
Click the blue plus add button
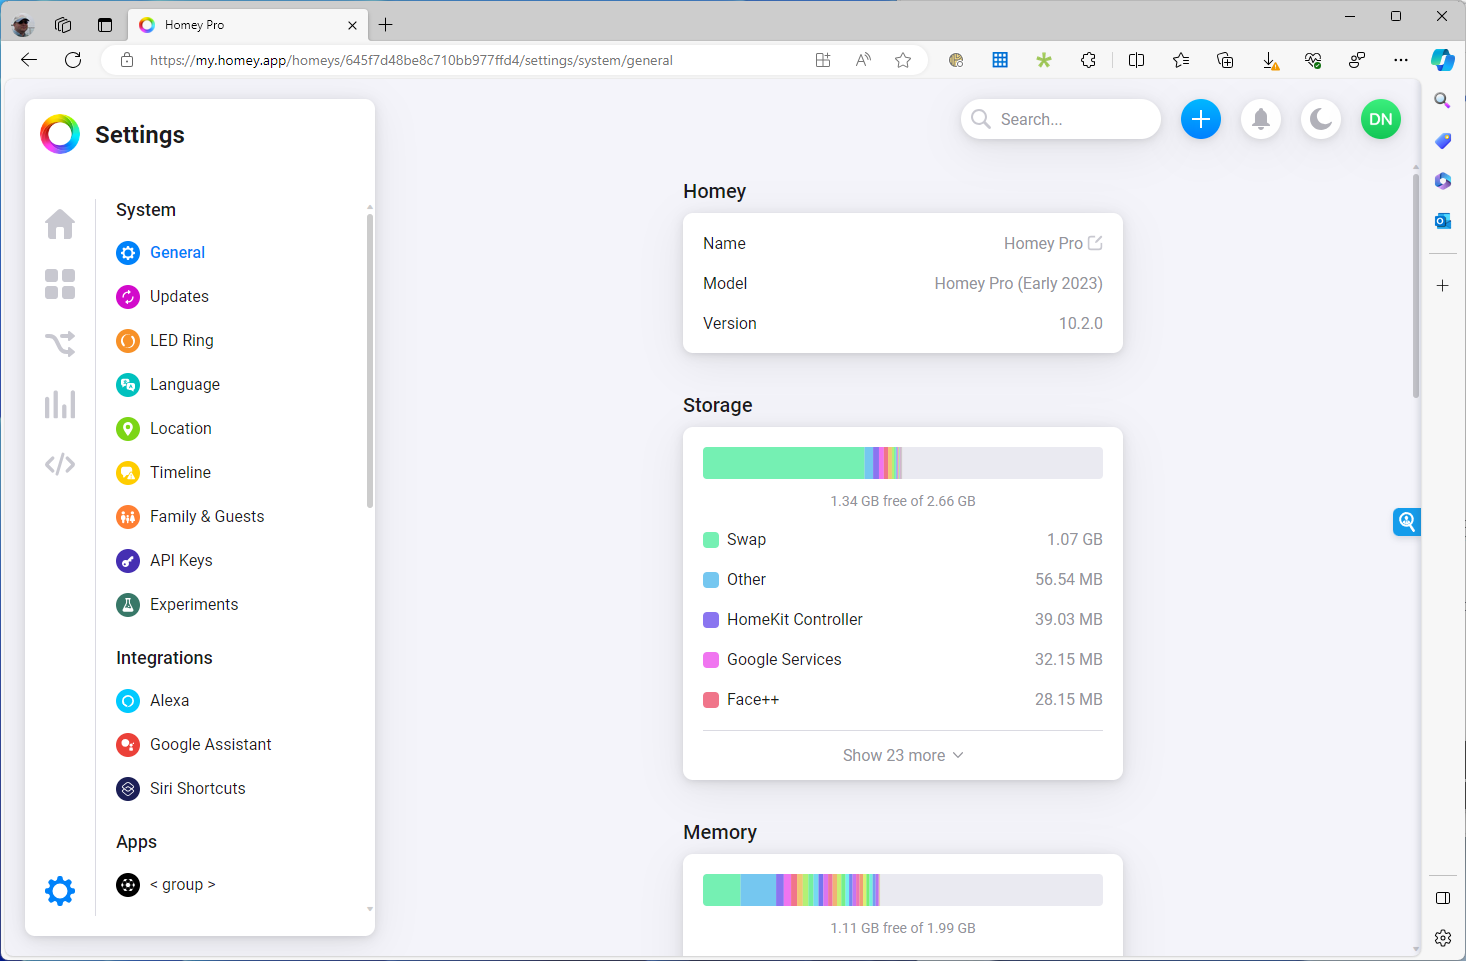coord(1201,119)
